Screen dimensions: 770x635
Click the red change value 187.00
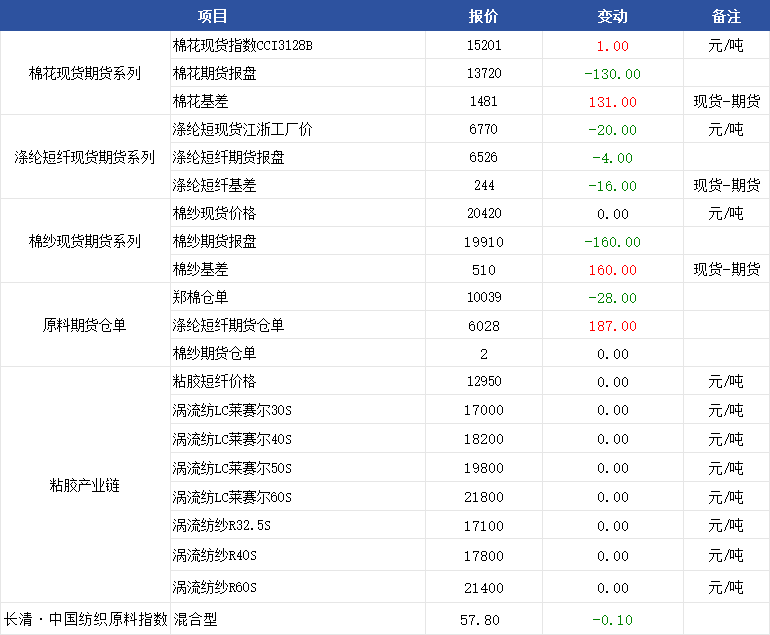[x=612, y=326]
